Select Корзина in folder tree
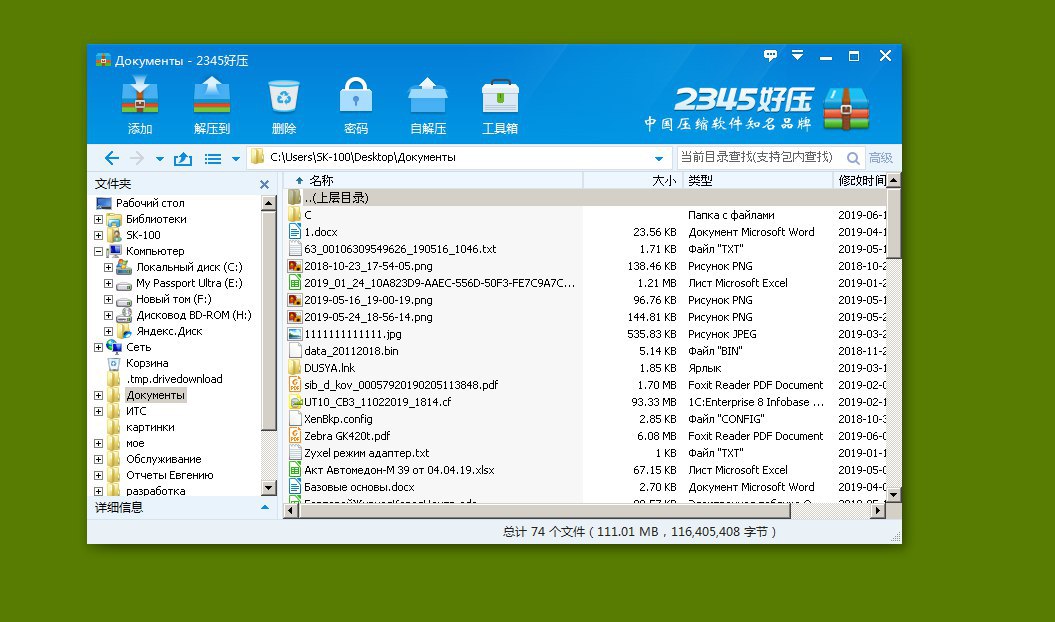1055x622 pixels. [x=147, y=364]
